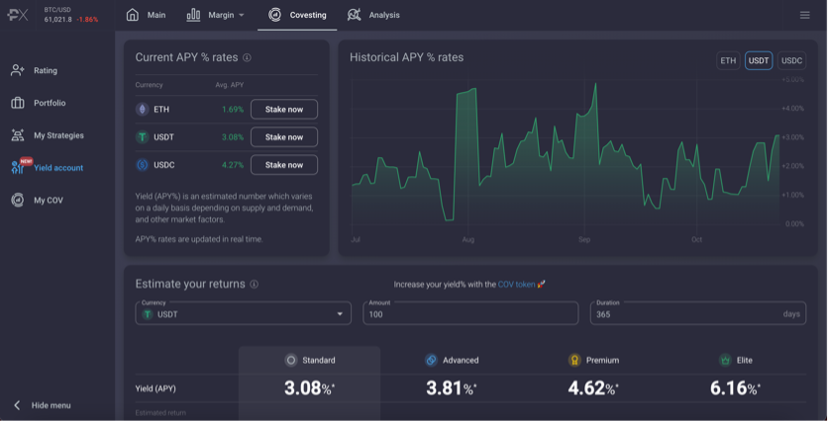Select the Standard yield tier column
Screen dimensions: 831x424
(x=311, y=384)
